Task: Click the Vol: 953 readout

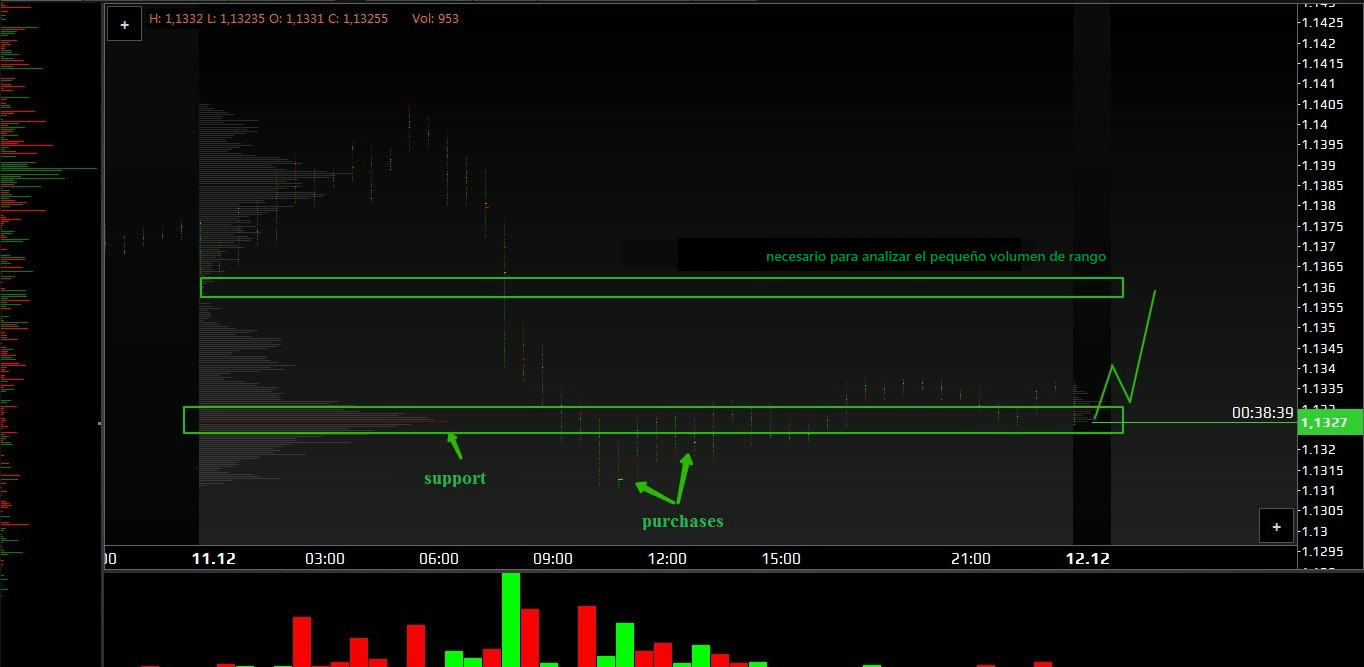Action: 435,18
